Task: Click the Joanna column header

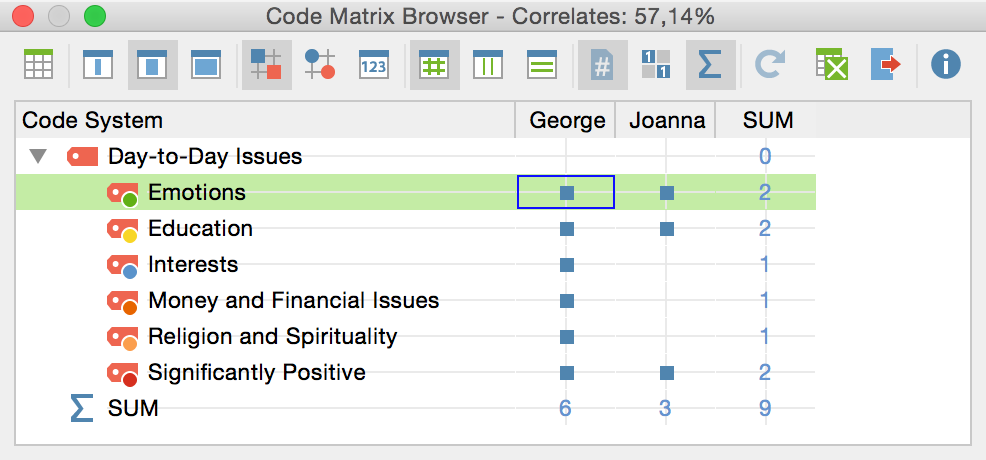Action: click(667, 121)
